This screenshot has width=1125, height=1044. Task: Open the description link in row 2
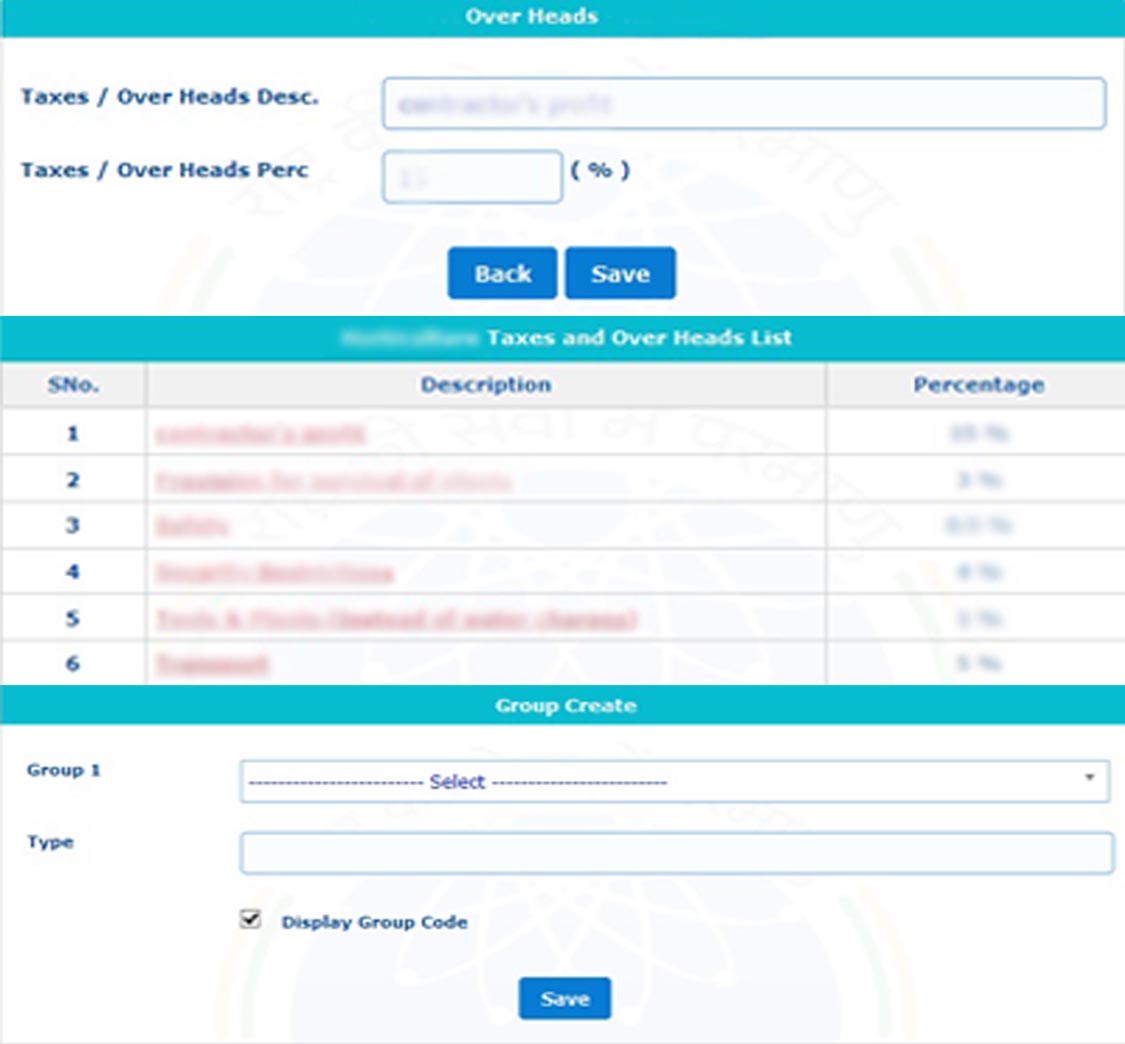pyautogui.click(x=333, y=481)
